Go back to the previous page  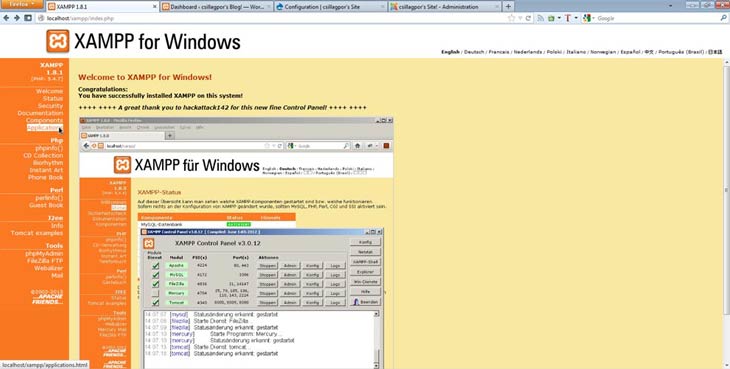pos(7,18)
